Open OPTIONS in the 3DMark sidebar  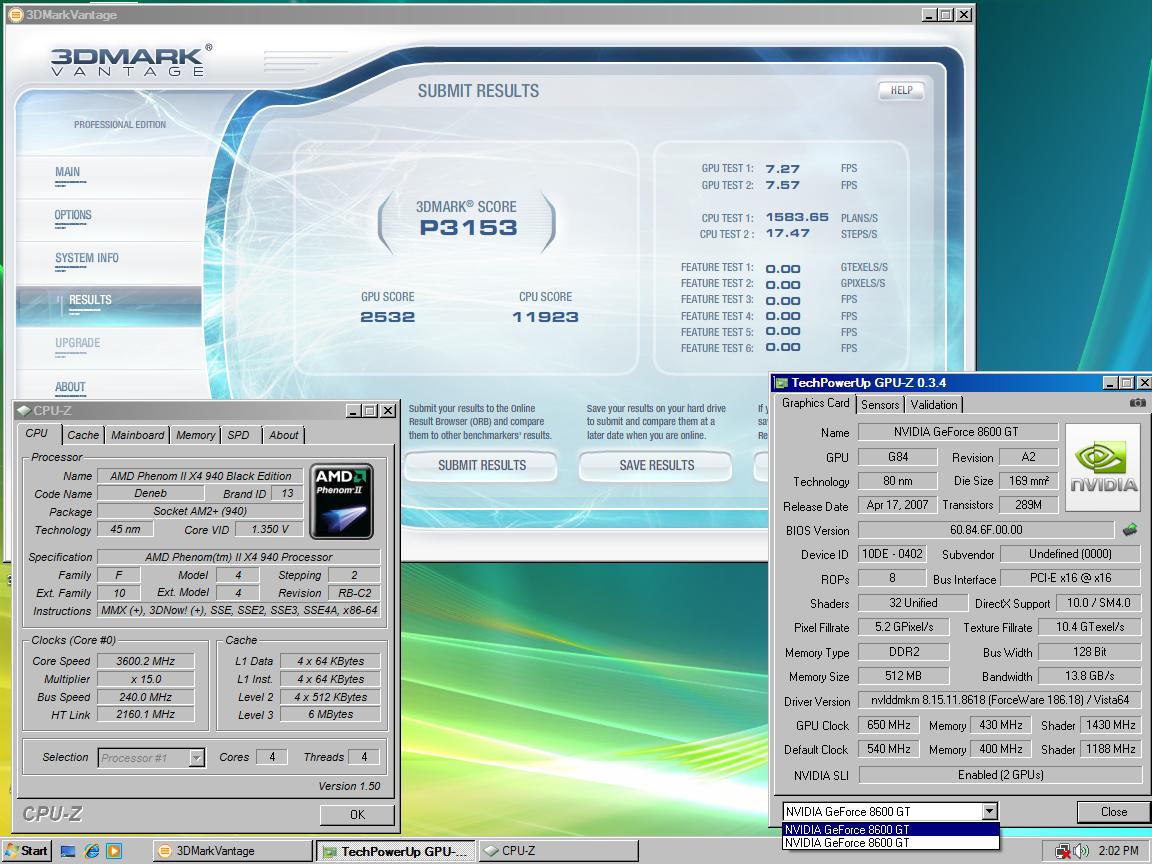coord(73,215)
